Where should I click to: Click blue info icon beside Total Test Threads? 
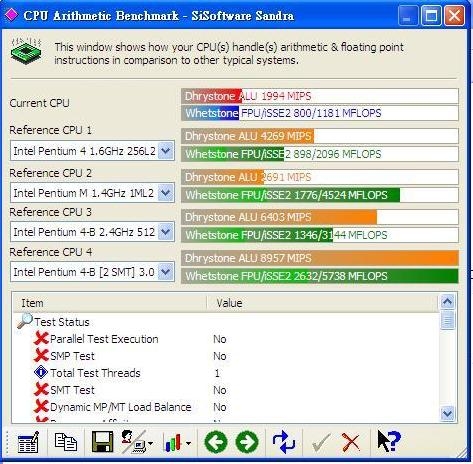click(x=41, y=372)
